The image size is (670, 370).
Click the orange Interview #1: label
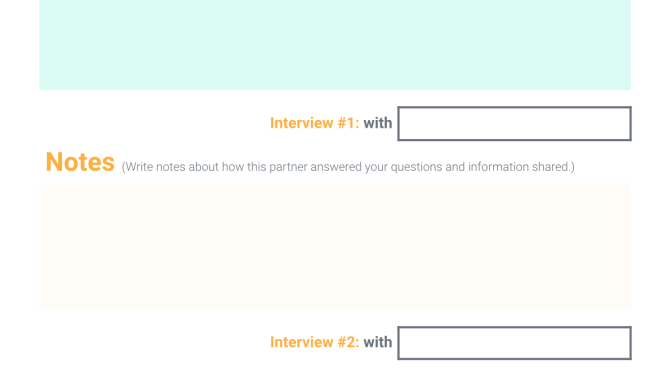point(314,123)
